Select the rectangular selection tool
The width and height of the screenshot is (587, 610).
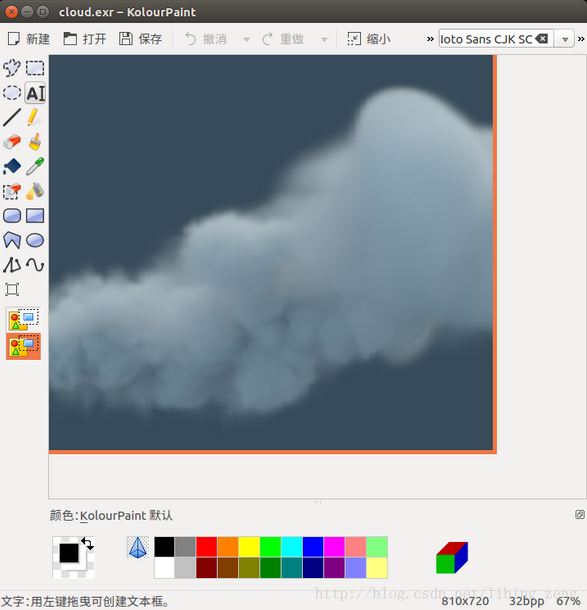35,68
